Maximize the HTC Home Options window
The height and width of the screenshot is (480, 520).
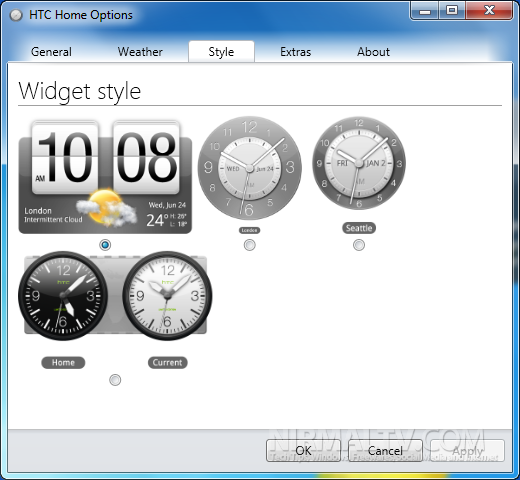[452, 11]
